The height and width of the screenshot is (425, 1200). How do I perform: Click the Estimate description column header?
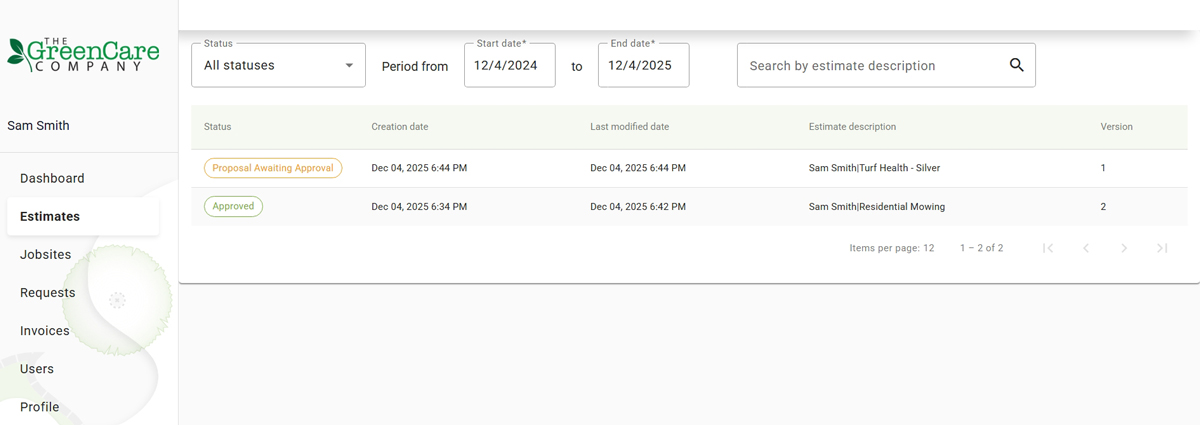pyautogui.click(x=852, y=127)
